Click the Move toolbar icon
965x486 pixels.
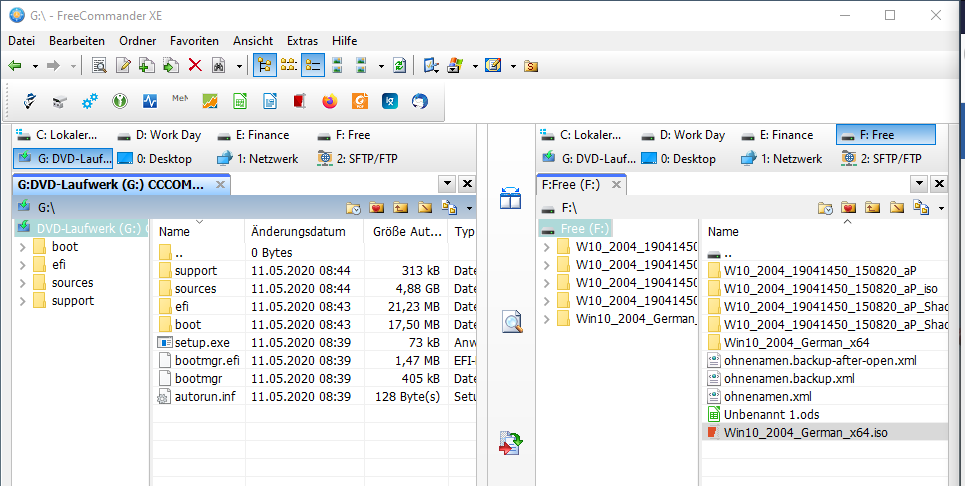170,65
